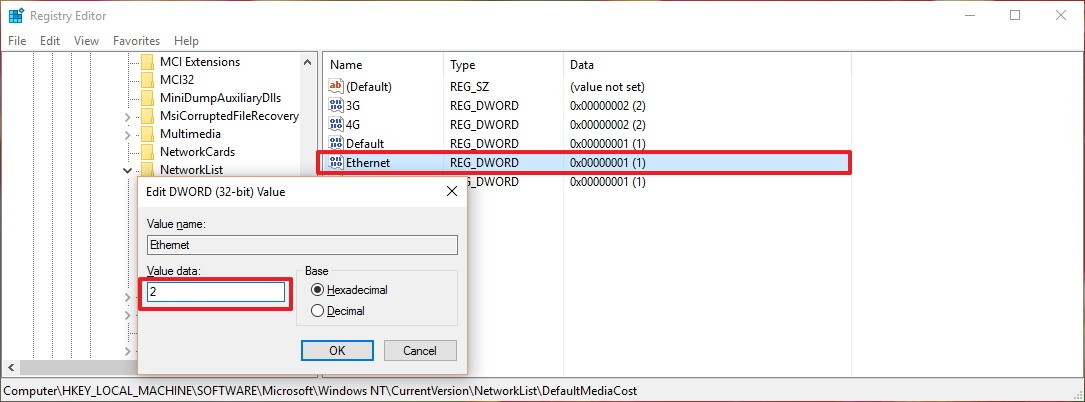The height and width of the screenshot is (402, 1085).
Task: Click the Registry Editor app icon in title bar
Action: (x=16, y=15)
